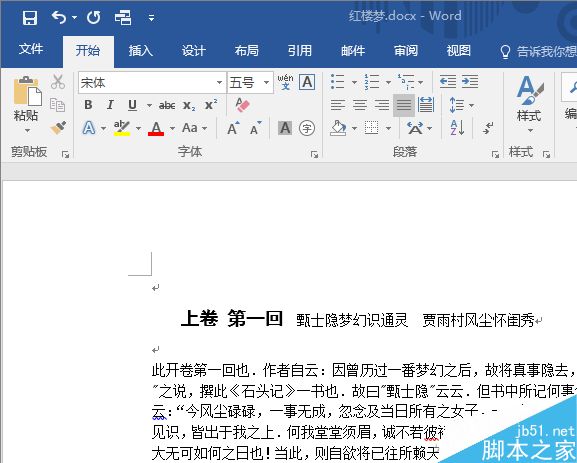This screenshot has height=463, width=577.
Task: Expand the 粘贴 options arrow
Action: coord(27,130)
